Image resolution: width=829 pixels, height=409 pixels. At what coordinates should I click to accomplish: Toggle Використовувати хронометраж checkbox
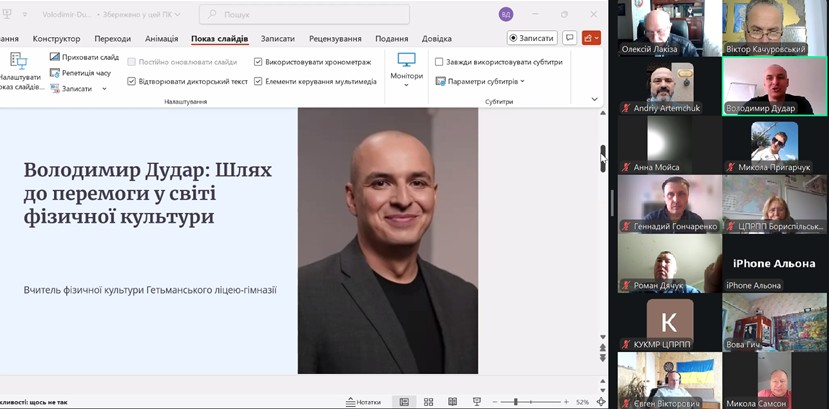258,61
